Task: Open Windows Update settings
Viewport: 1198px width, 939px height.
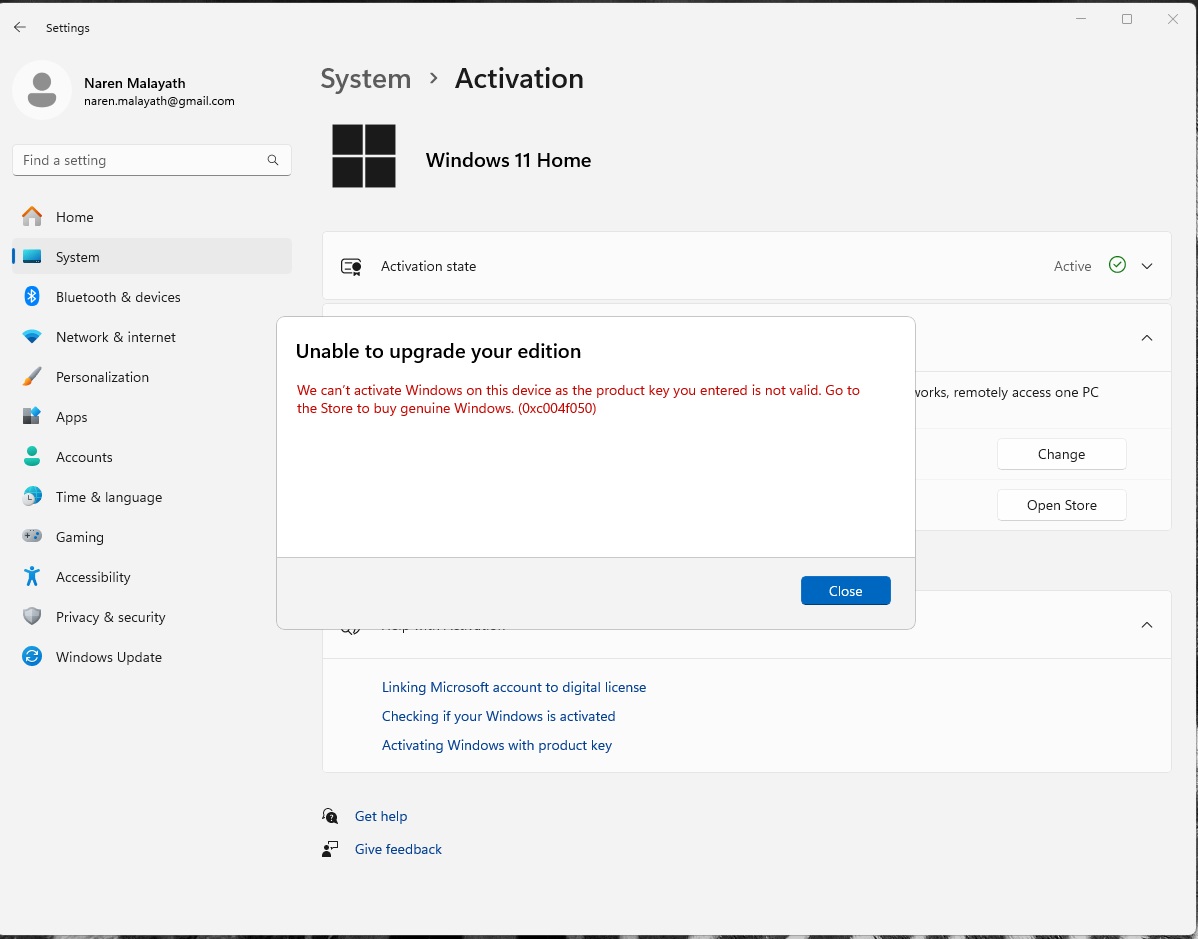Action: coord(151,657)
